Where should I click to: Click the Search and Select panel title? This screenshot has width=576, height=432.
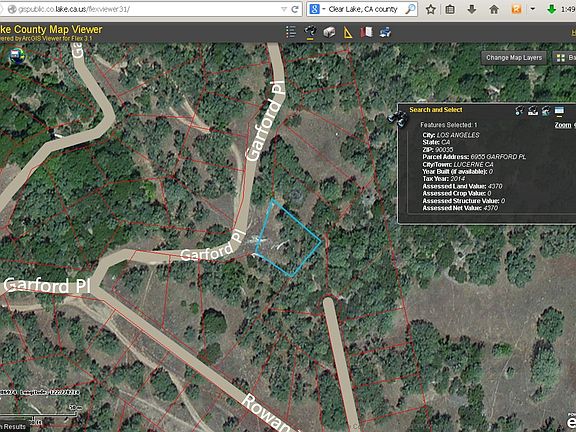436,109
